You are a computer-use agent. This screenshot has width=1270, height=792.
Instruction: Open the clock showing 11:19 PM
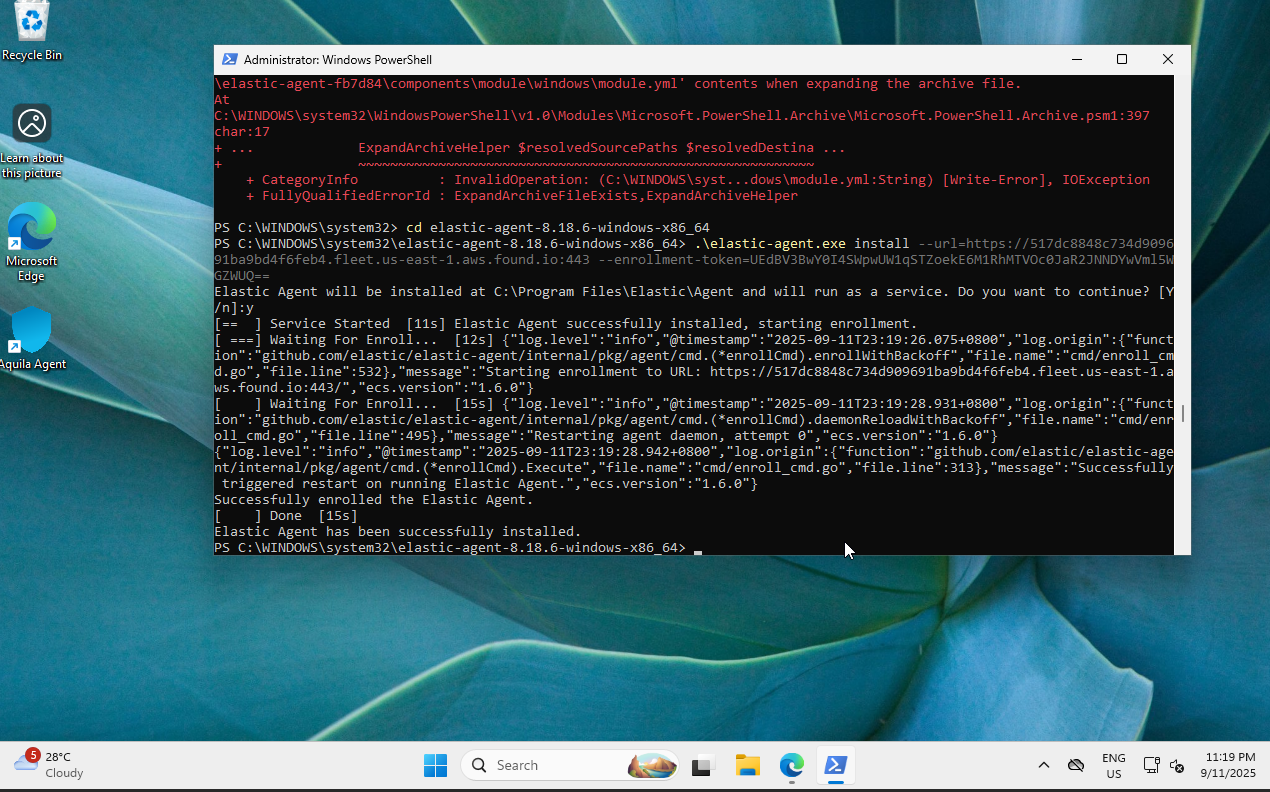[x=1229, y=765]
